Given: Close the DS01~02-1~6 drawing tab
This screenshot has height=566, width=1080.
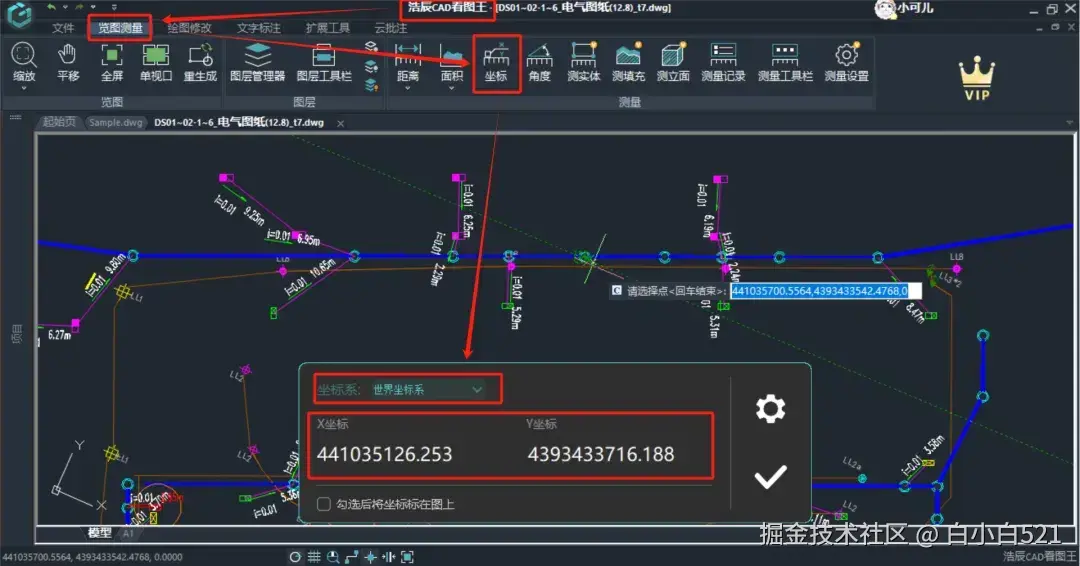Looking at the screenshot, I should (x=340, y=124).
